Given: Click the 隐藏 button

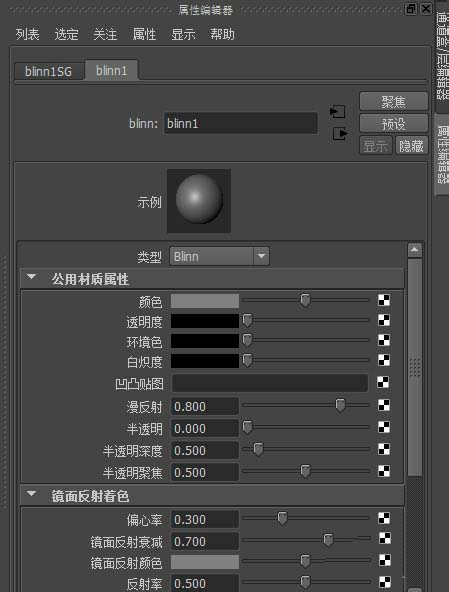Looking at the screenshot, I should pyautogui.click(x=411, y=146).
